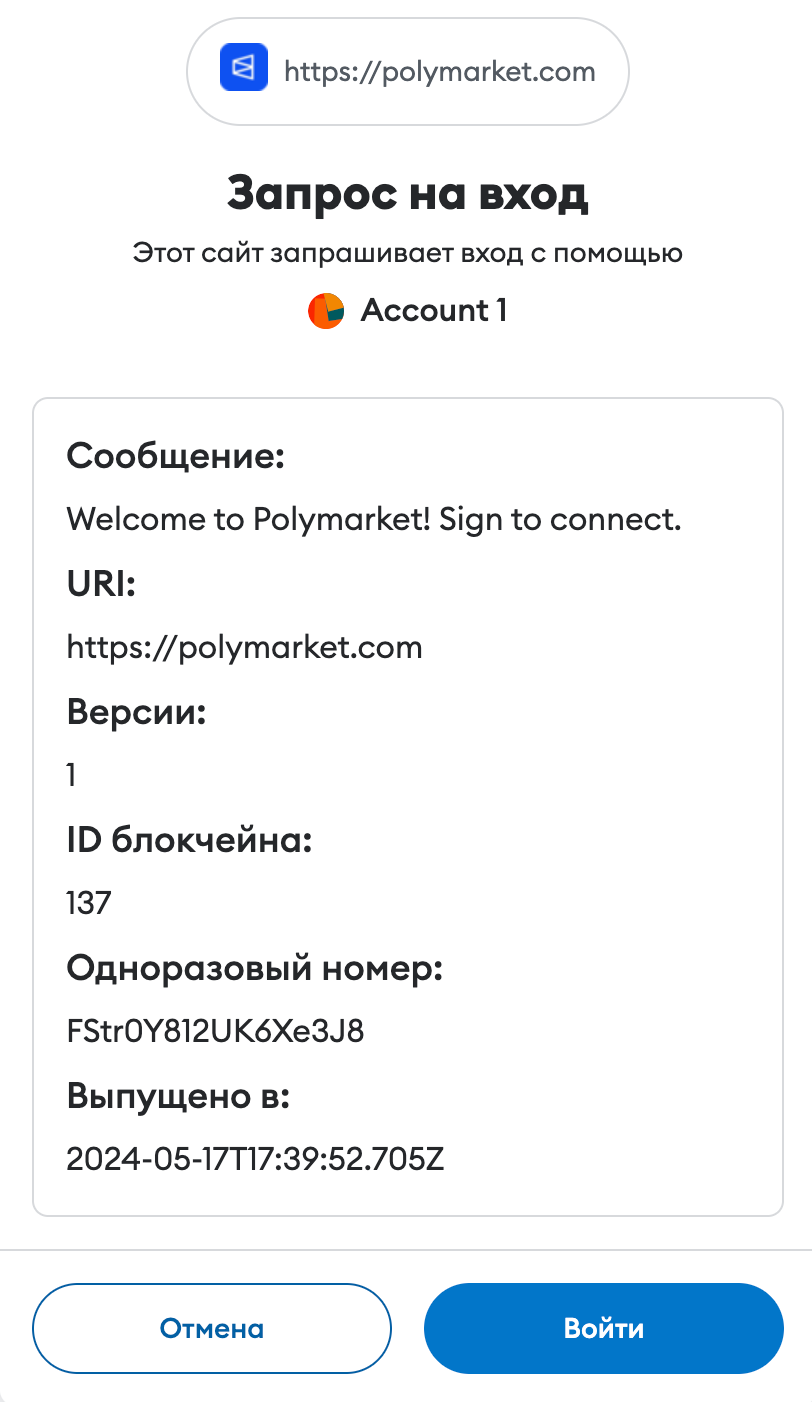Click the Выпущено в label

tap(178, 1096)
